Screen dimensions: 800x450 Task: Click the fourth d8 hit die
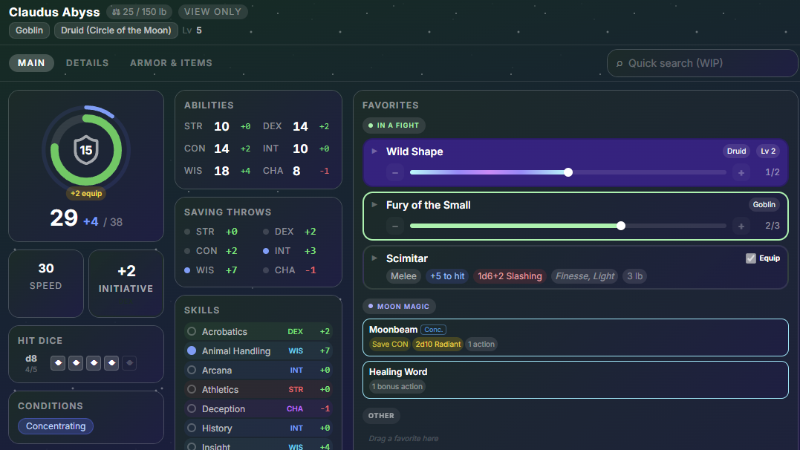point(111,363)
